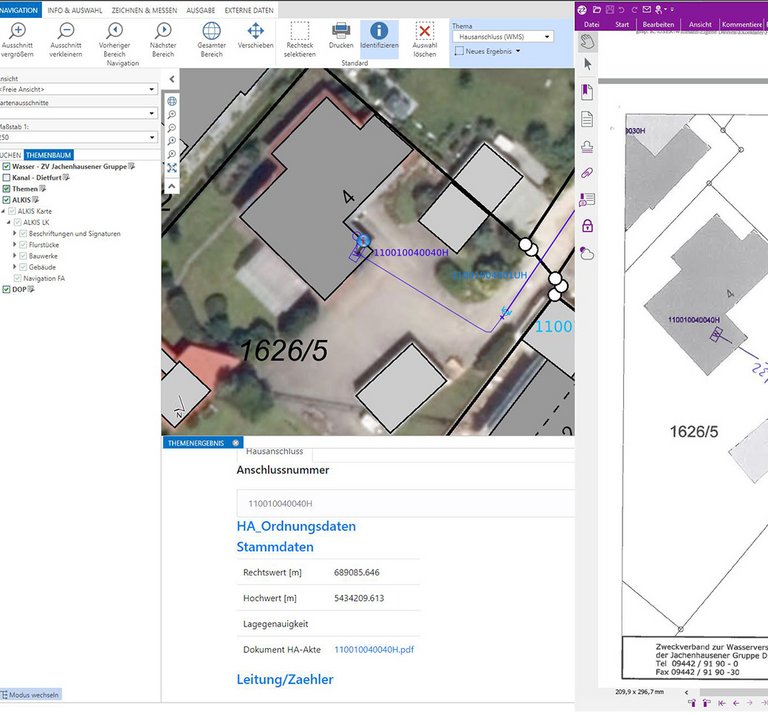Click horizontal scrollbar in PDF viewer
This screenshot has height=713, width=768.
point(733,692)
